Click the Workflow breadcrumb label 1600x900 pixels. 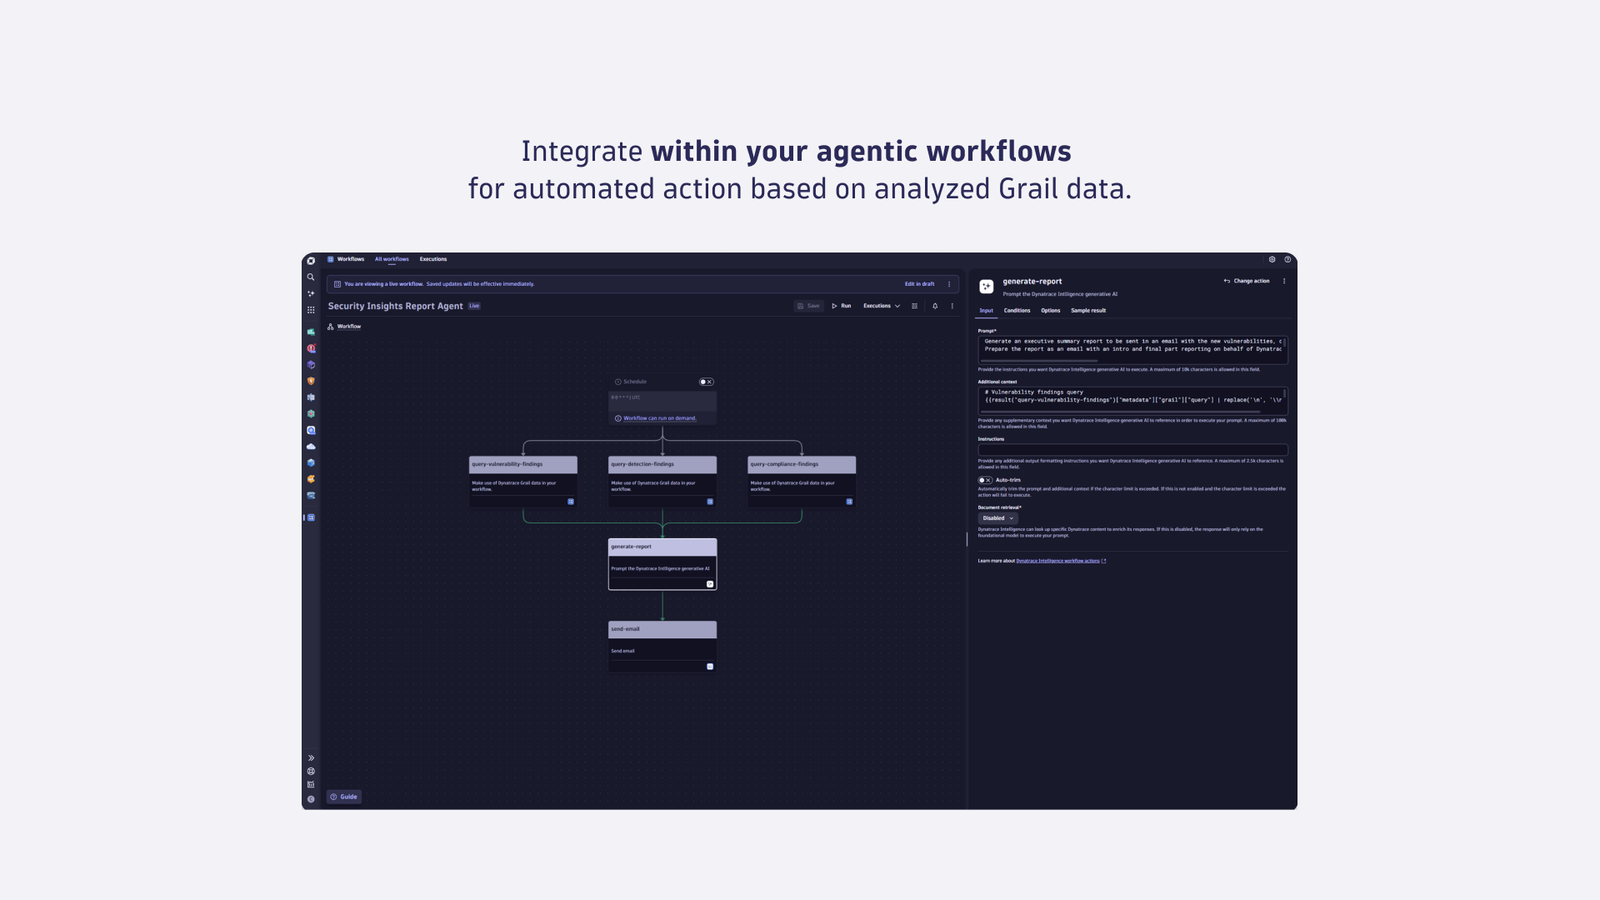click(x=349, y=326)
